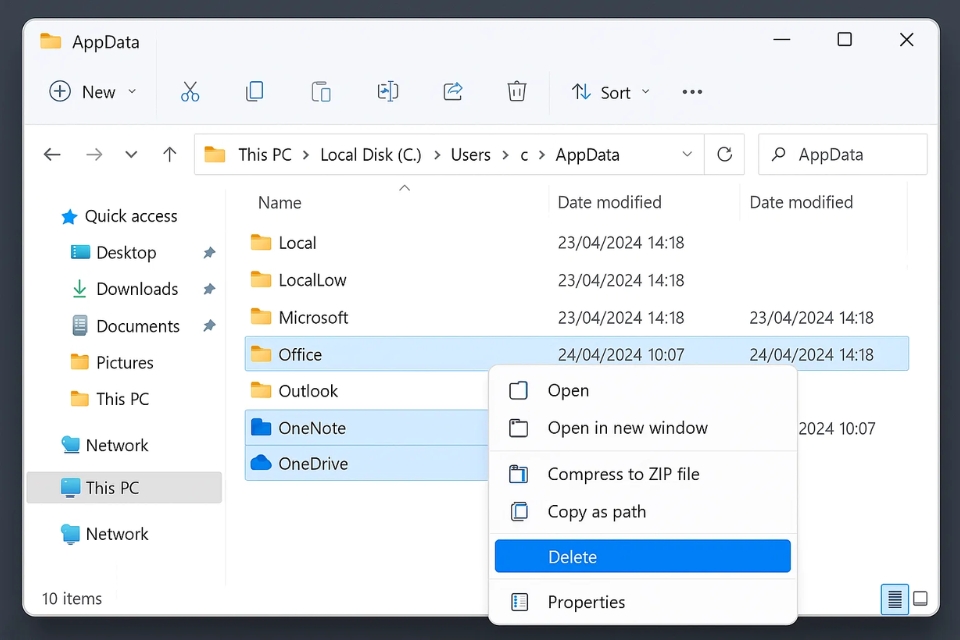Go up one folder level
Screen dimensions: 960x640
pyautogui.click(x=169, y=154)
